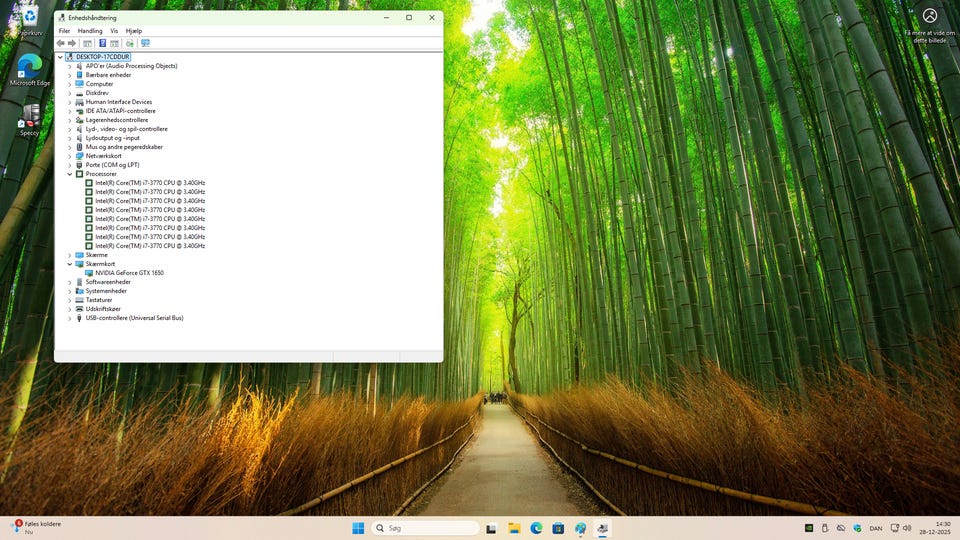The width and height of the screenshot is (960, 540).
Task: Click the OneDrive cloud tray icon
Action: [x=841, y=528]
